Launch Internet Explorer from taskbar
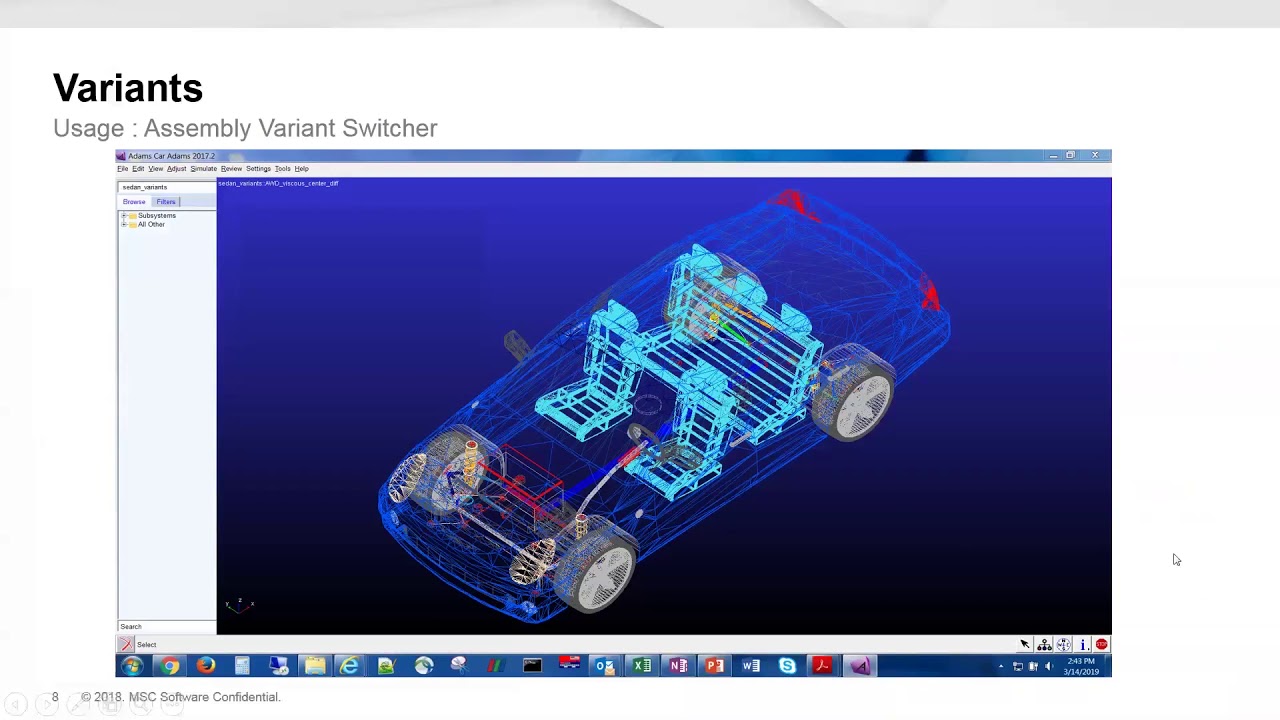The image size is (1280, 720). coord(350,666)
